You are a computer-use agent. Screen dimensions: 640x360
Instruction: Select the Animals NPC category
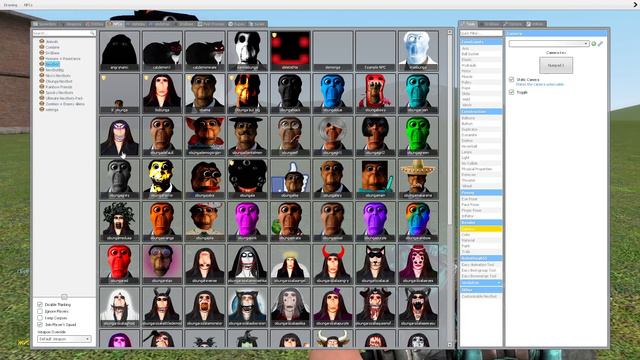[x=52, y=42]
